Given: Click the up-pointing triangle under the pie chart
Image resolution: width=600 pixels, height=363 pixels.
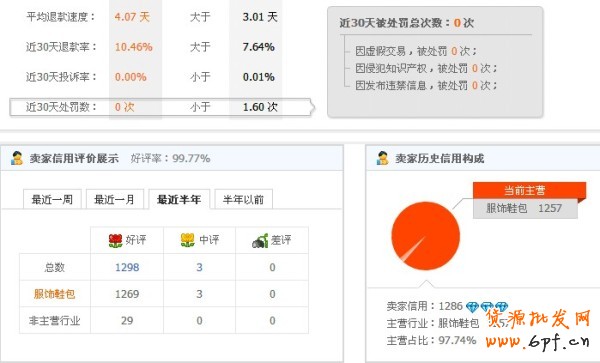Looking at the screenshot, I should pyautogui.click(x=426, y=283).
